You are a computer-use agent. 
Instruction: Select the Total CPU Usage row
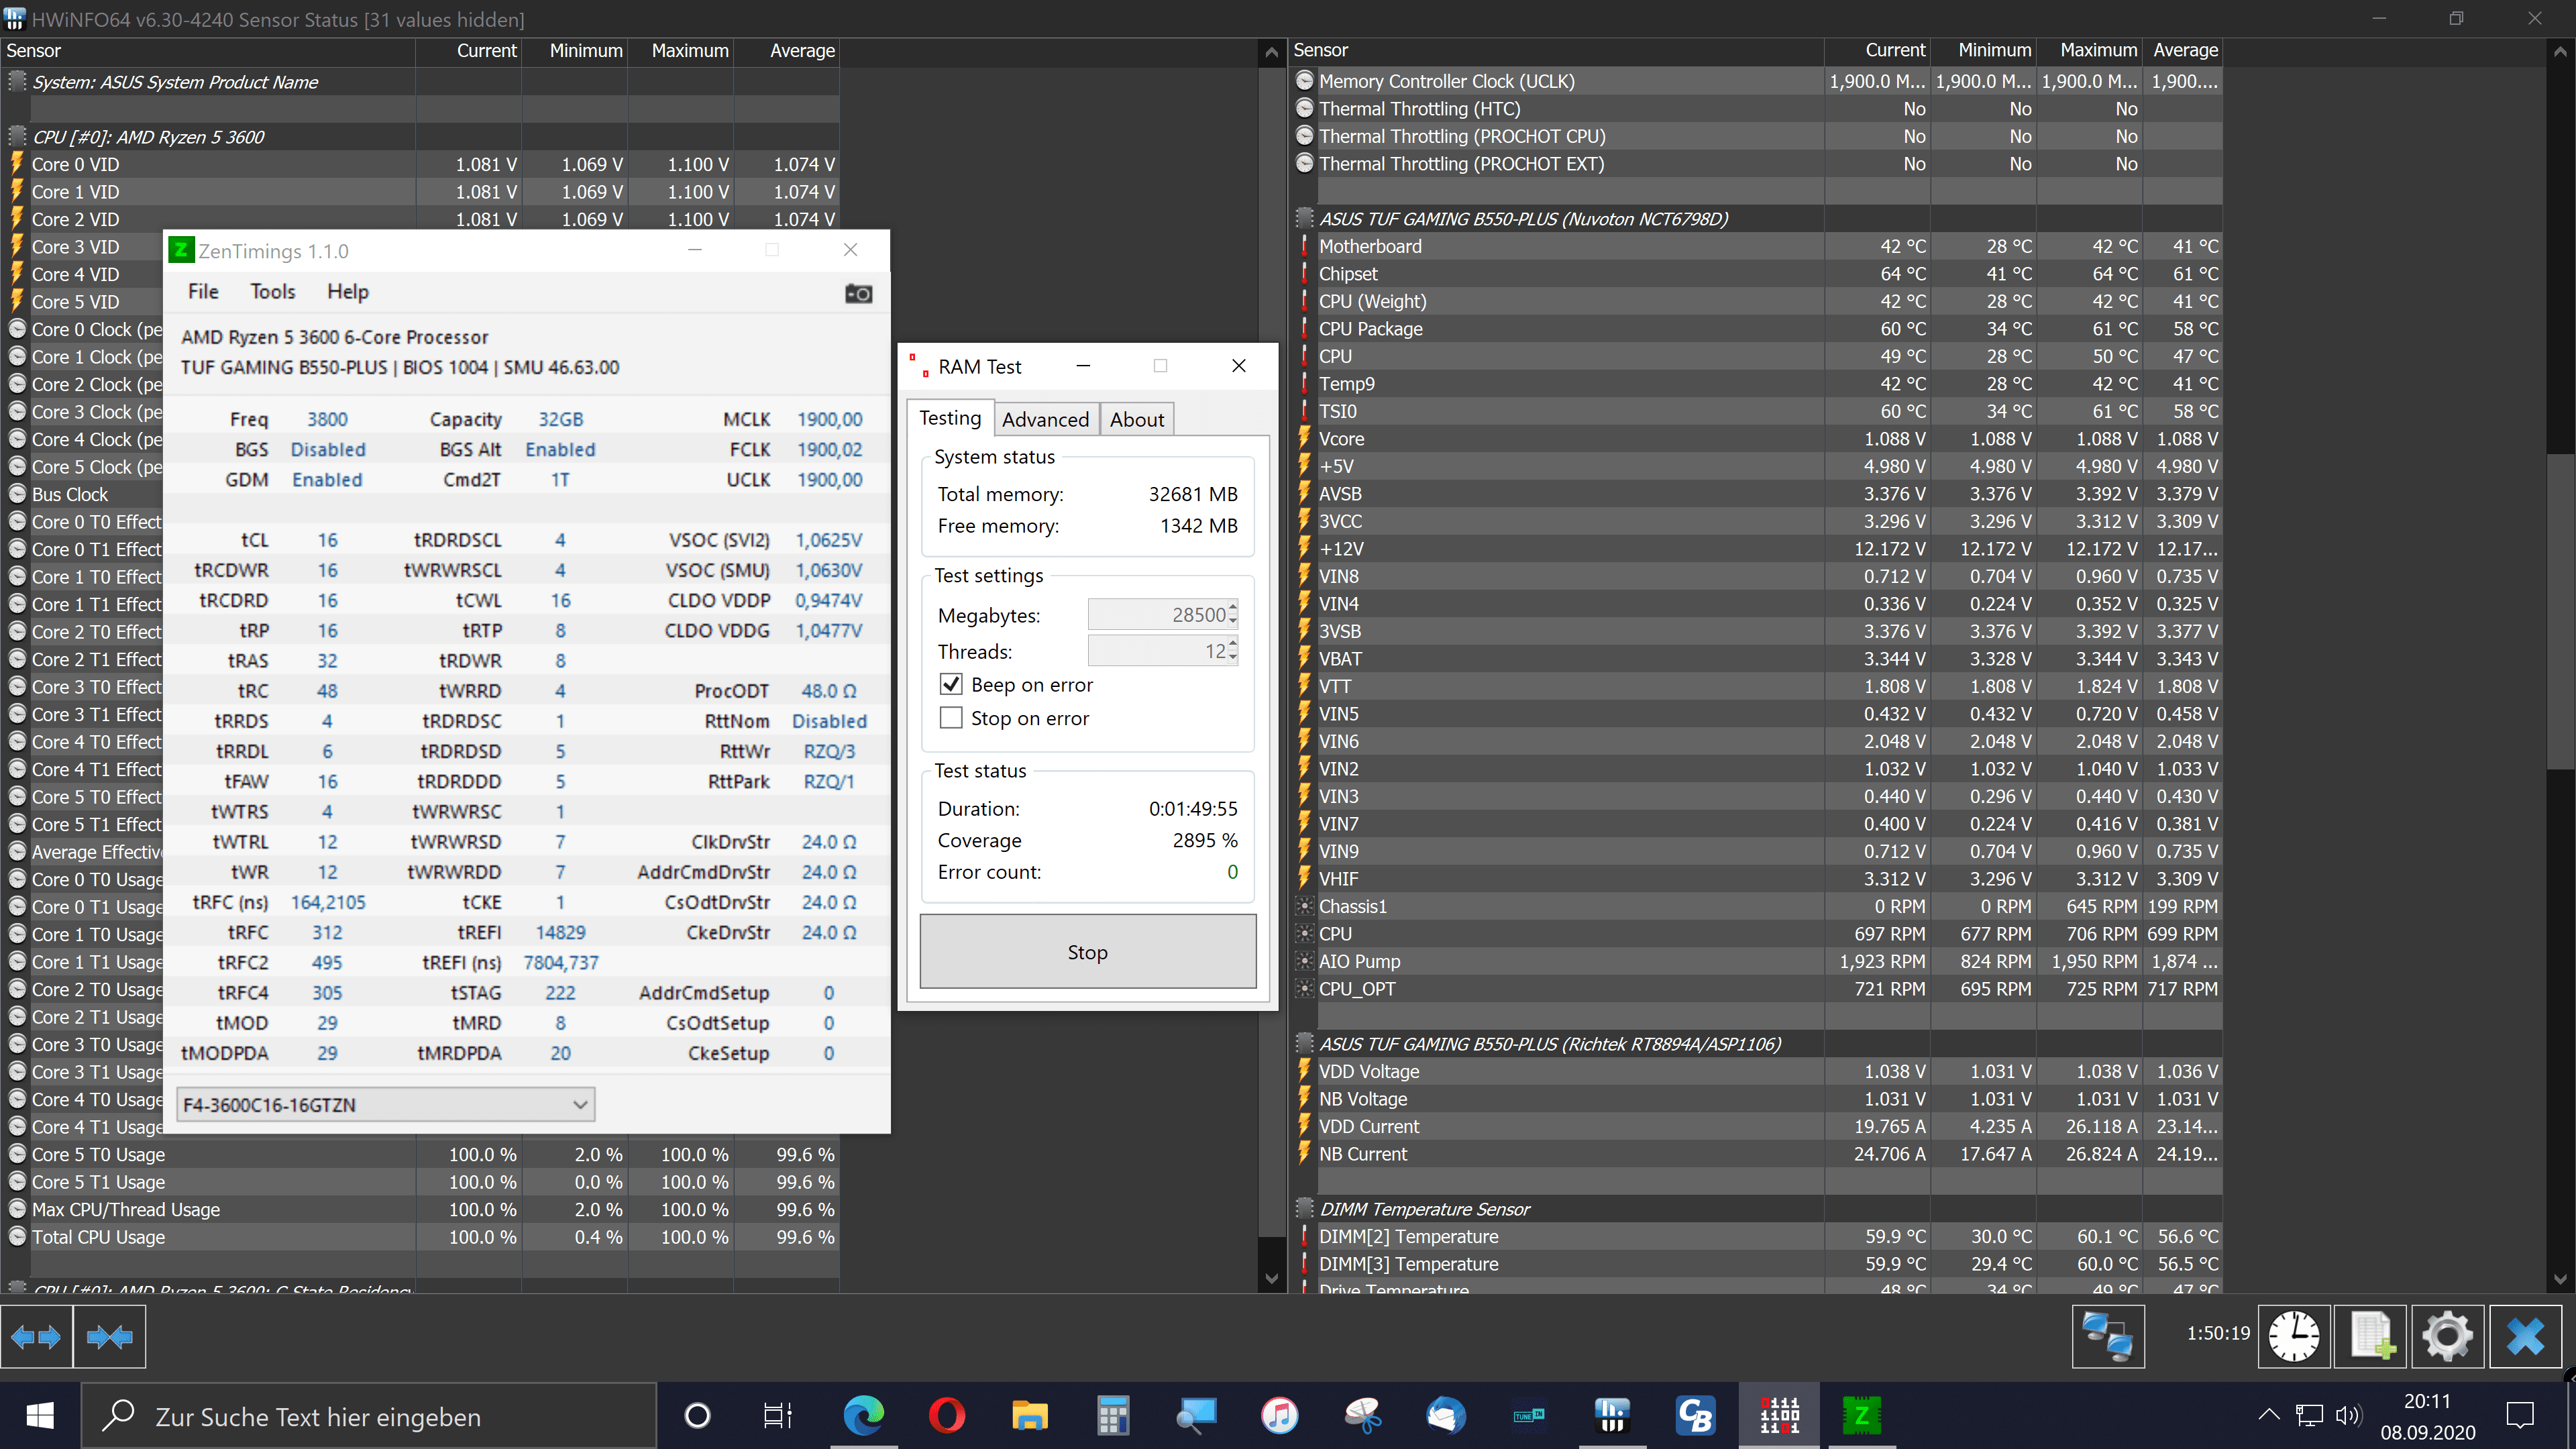(x=420, y=1237)
